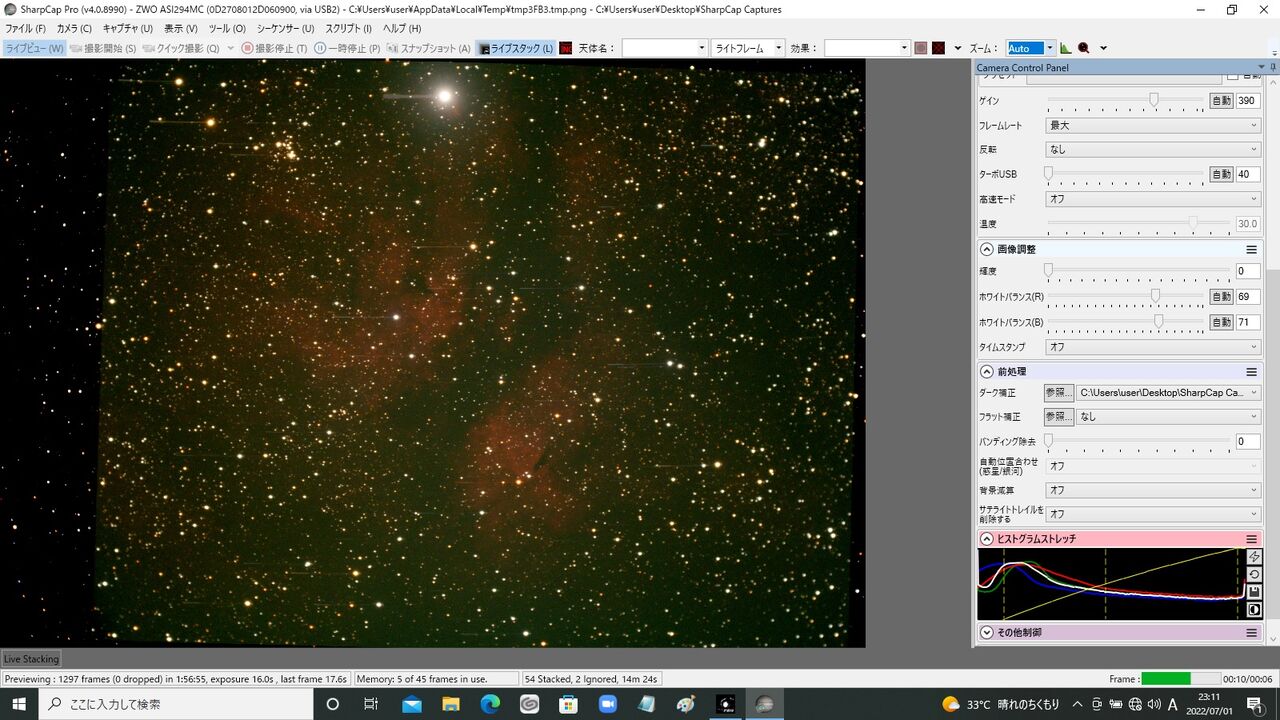Image resolution: width=1280 pixels, height=720 pixels.
Task: Open Tools (ツール) menu
Action: point(227,29)
